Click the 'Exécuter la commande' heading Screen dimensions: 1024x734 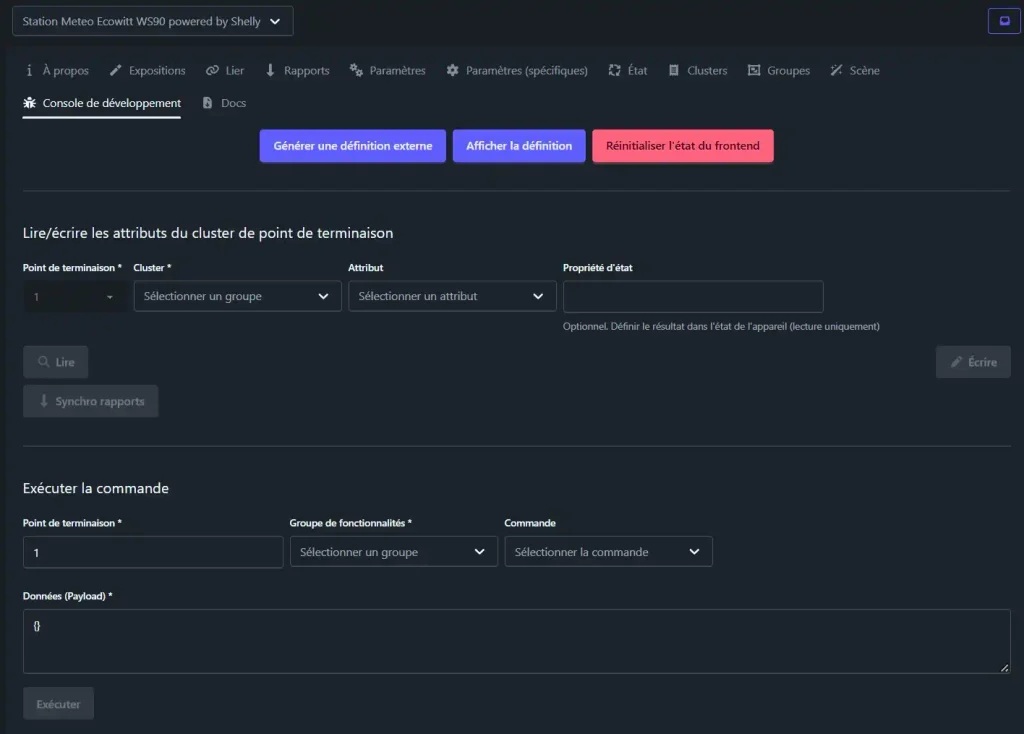pyautogui.click(x=96, y=488)
